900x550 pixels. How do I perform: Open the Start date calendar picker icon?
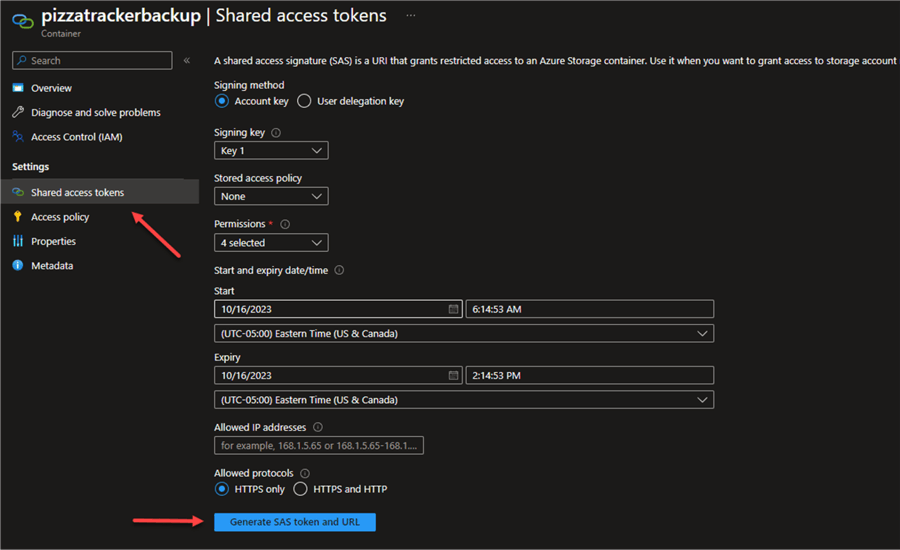454,310
